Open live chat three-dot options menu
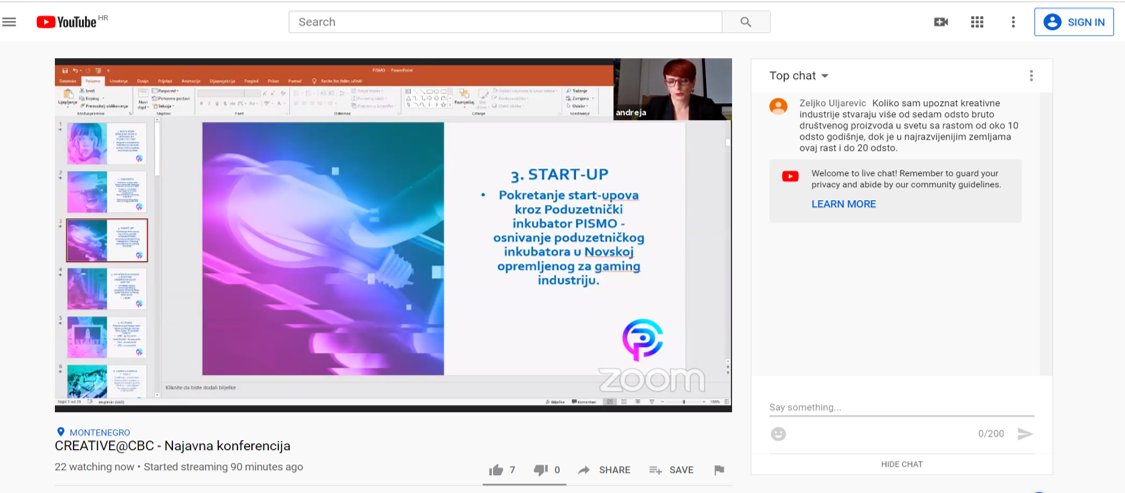This screenshot has width=1125, height=493. tap(1031, 76)
